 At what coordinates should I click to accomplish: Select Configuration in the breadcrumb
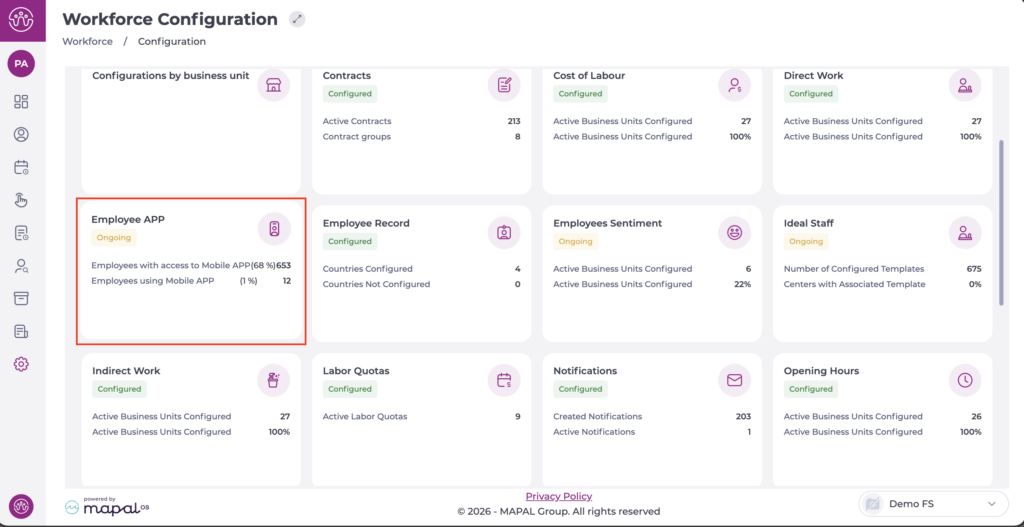click(172, 42)
